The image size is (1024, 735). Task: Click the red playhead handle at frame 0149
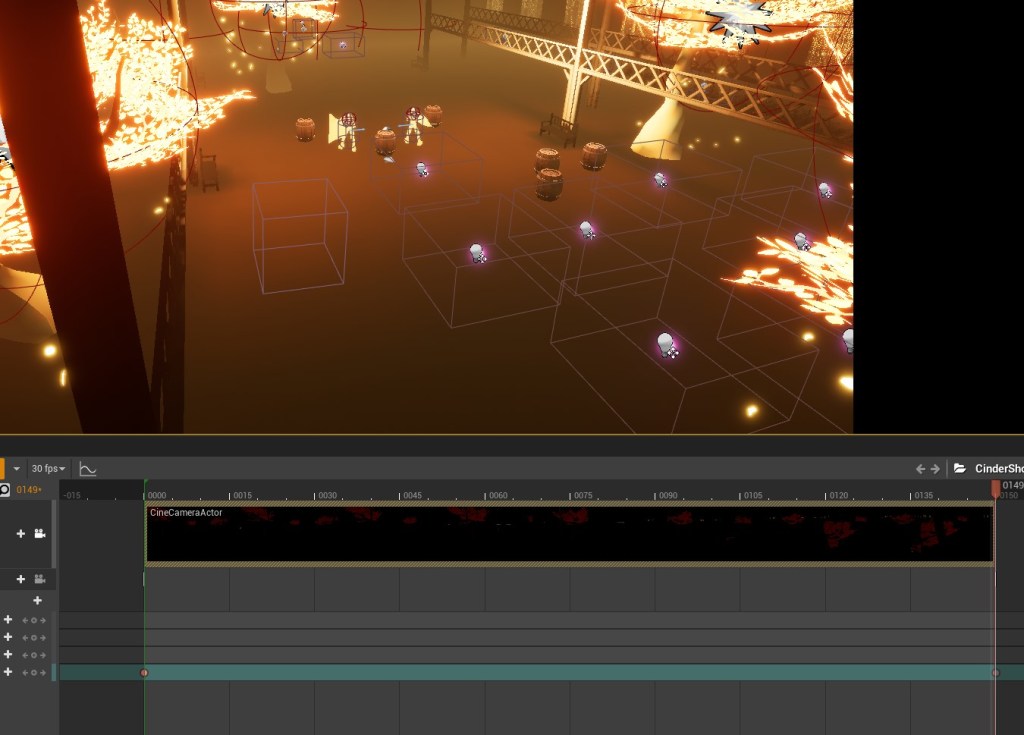click(995, 488)
